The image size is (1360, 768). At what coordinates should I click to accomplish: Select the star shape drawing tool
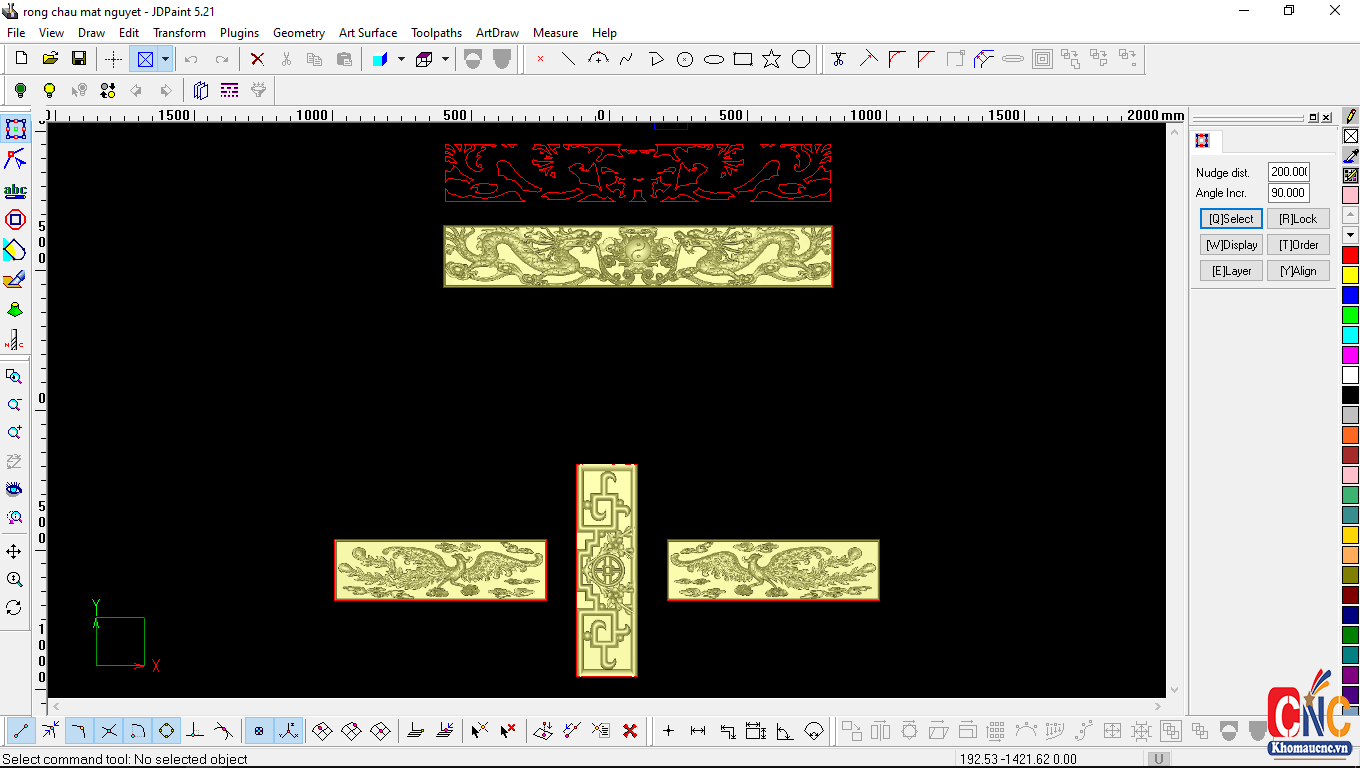click(x=771, y=59)
